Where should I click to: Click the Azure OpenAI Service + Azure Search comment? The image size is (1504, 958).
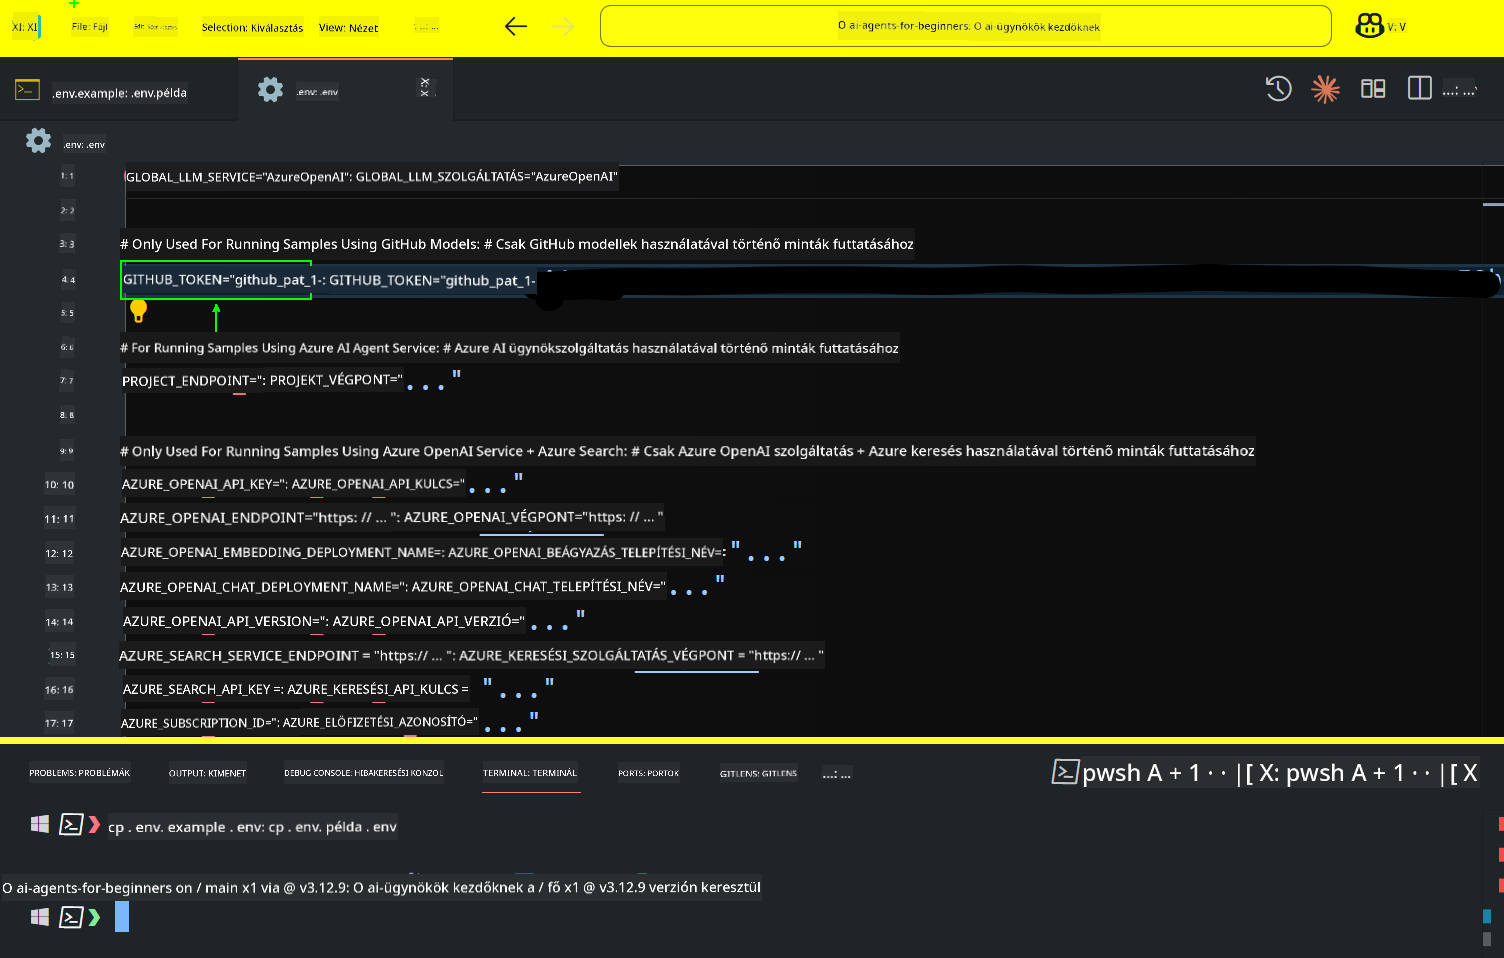point(687,451)
